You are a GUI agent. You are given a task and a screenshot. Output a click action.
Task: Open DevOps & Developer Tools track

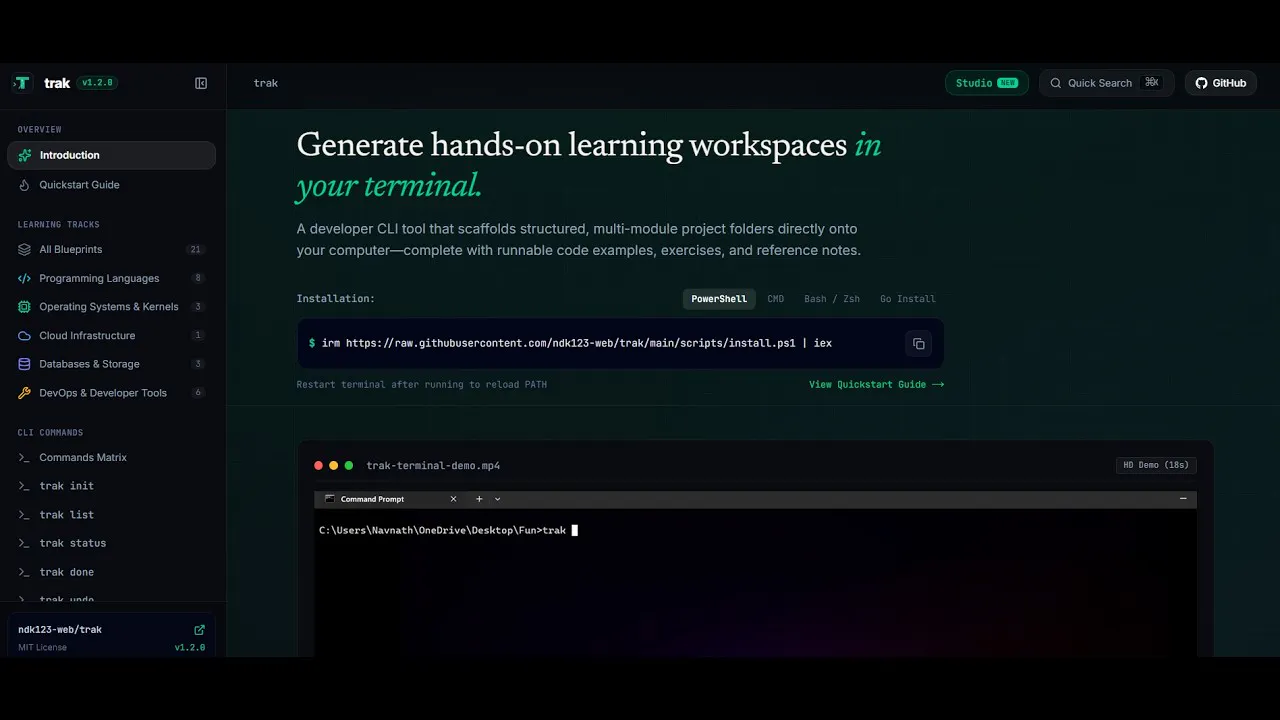(x=111, y=393)
